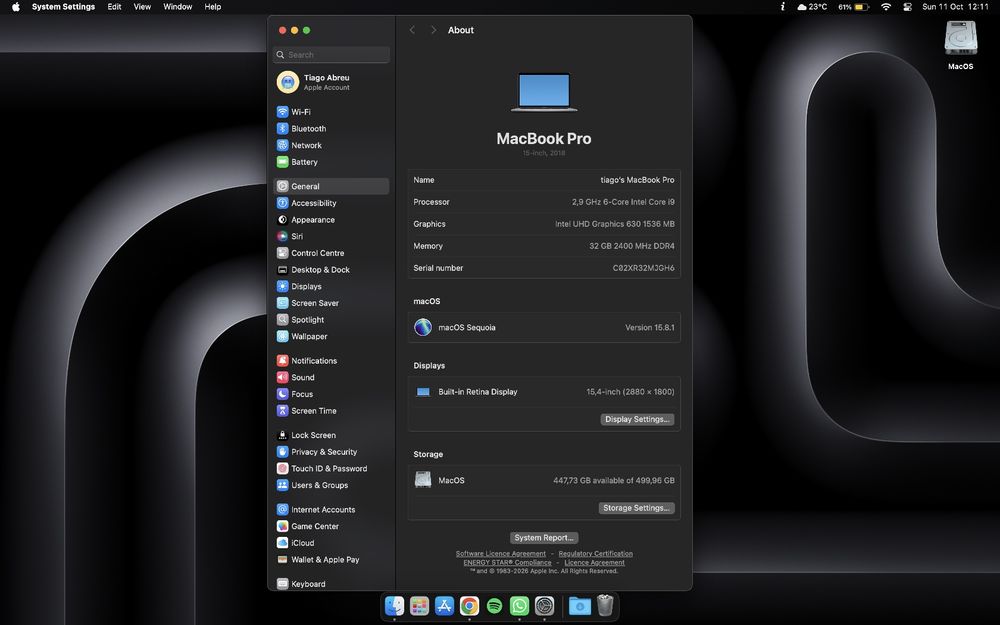Open Control Centre from menu bar
Image resolution: width=1000 pixels, height=625 pixels.
point(908,6)
